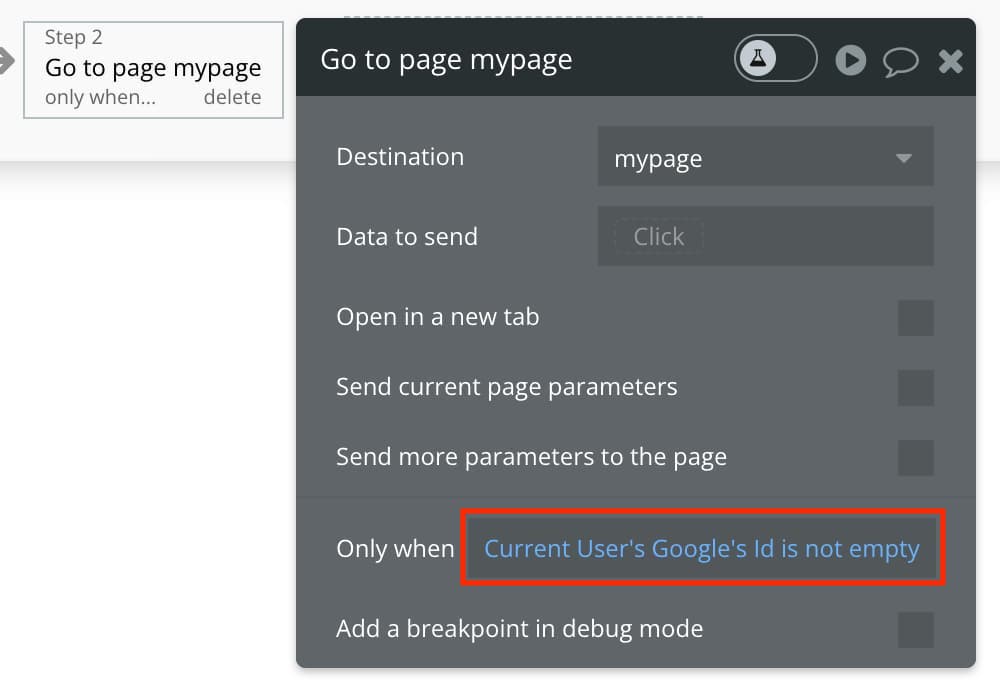The height and width of the screenshot is (690, 1000).
Task: Click 'only when...' in Step 2 box
Action: pyautogui.click(x=100, y=97)
